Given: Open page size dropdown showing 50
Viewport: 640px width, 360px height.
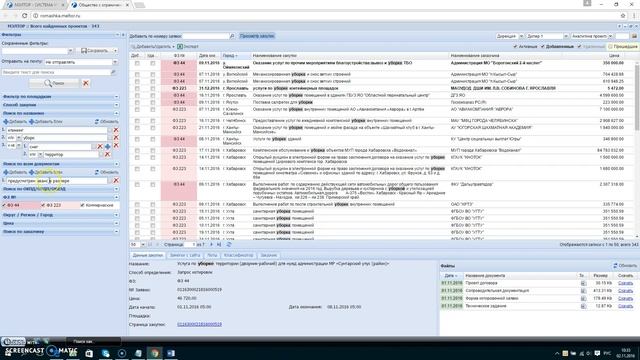Looking at the screenshot, I should [x=143, y=244].
